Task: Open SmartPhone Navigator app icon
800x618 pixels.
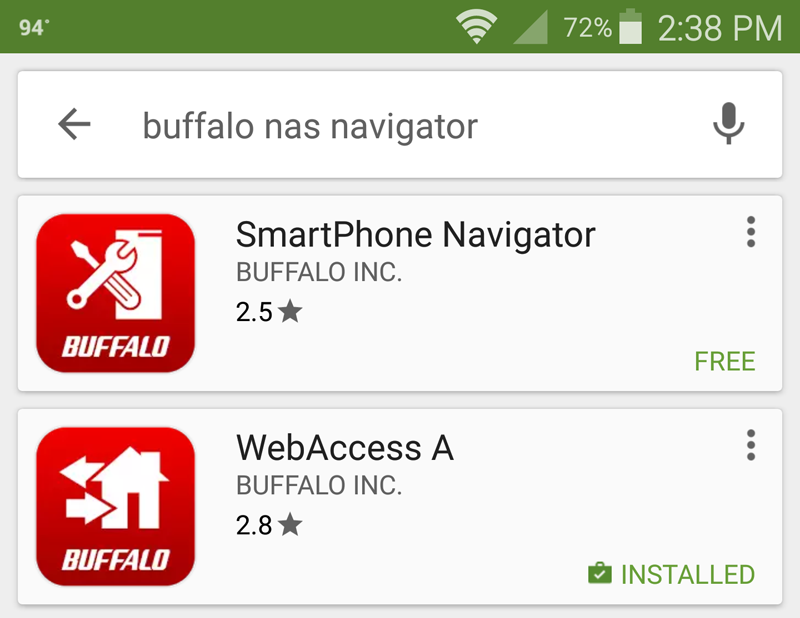Action: tap(115, 293)
